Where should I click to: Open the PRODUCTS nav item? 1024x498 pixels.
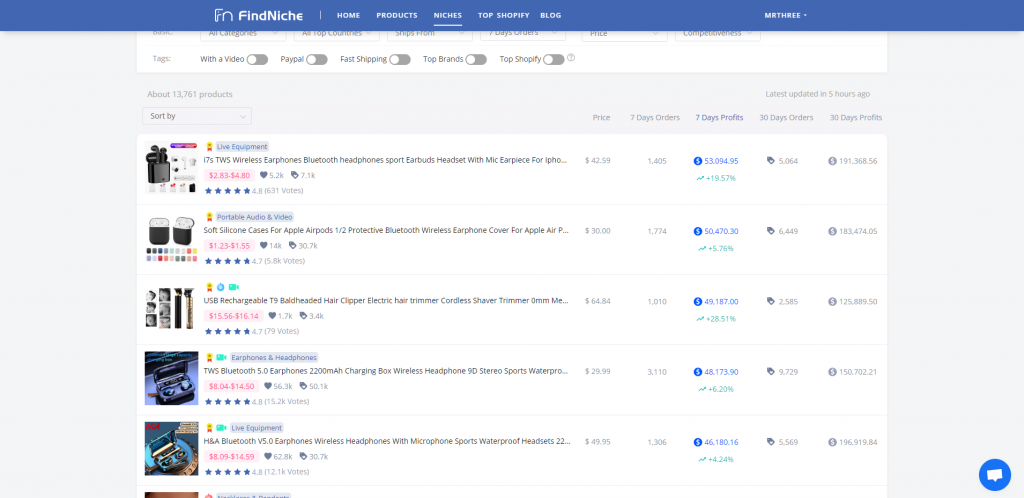point(397,15)
